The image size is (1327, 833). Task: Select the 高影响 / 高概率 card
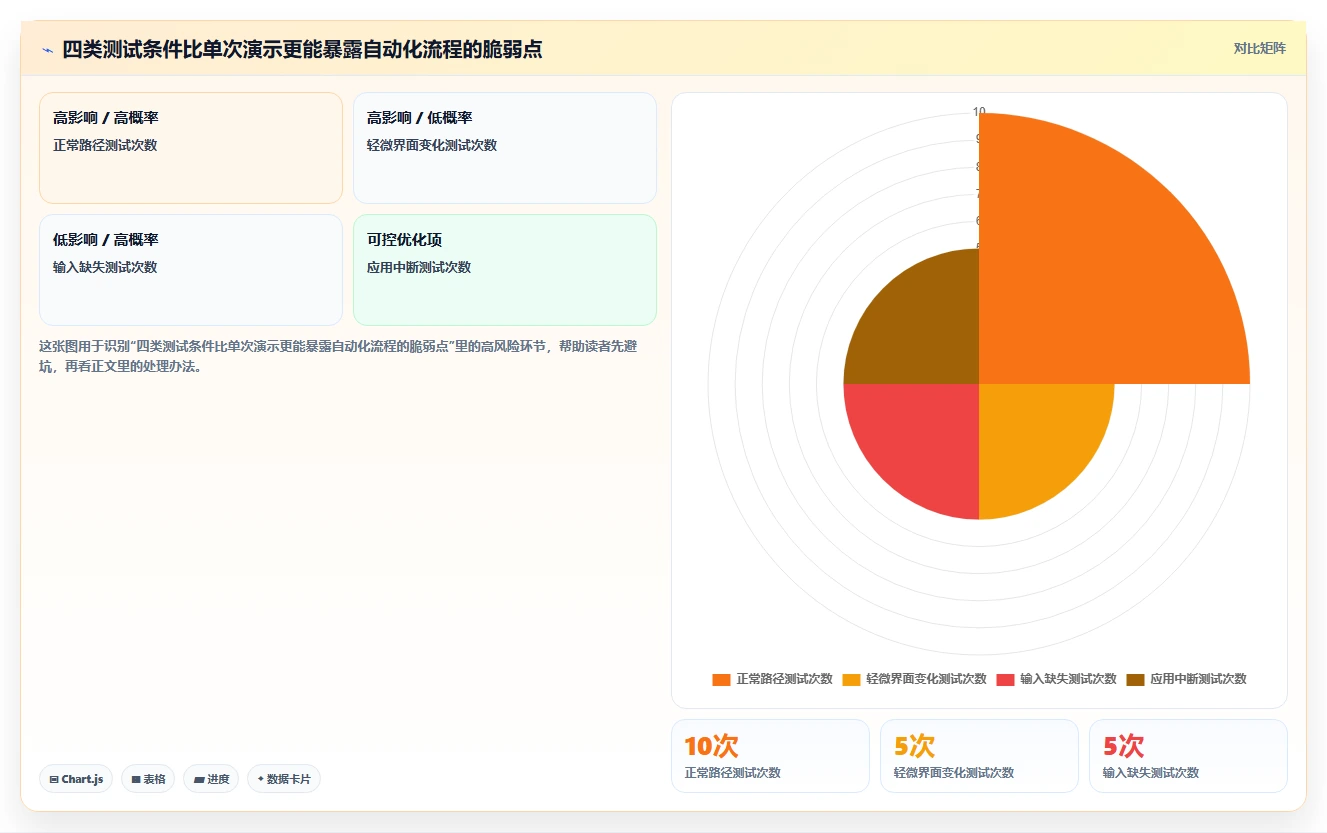[x=191, y=148]
